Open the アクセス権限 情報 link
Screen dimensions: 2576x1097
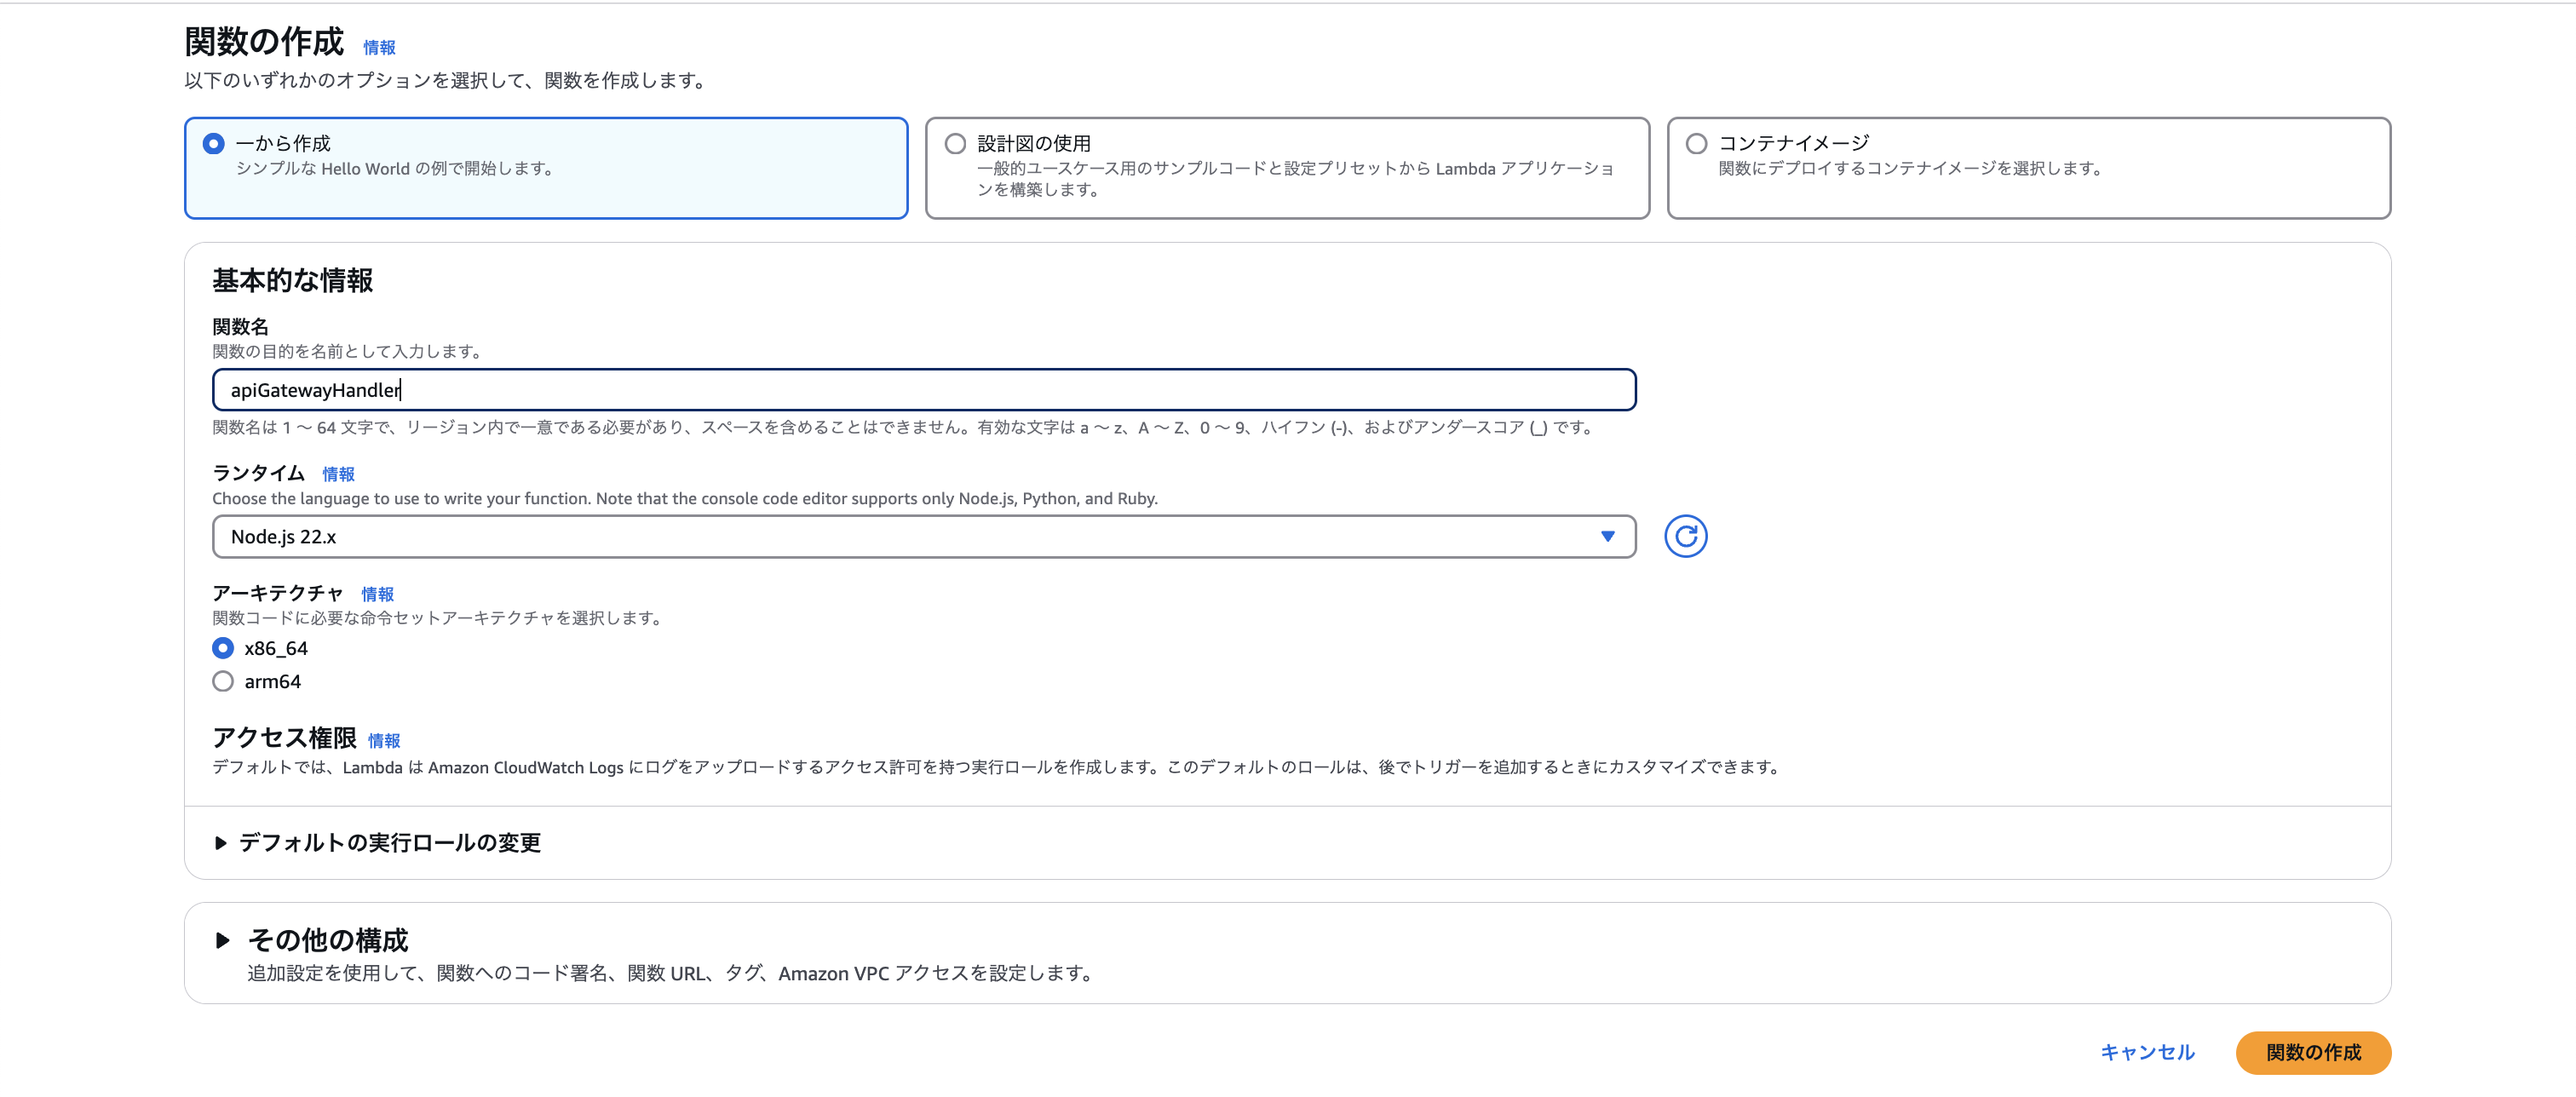pos(384,741)
